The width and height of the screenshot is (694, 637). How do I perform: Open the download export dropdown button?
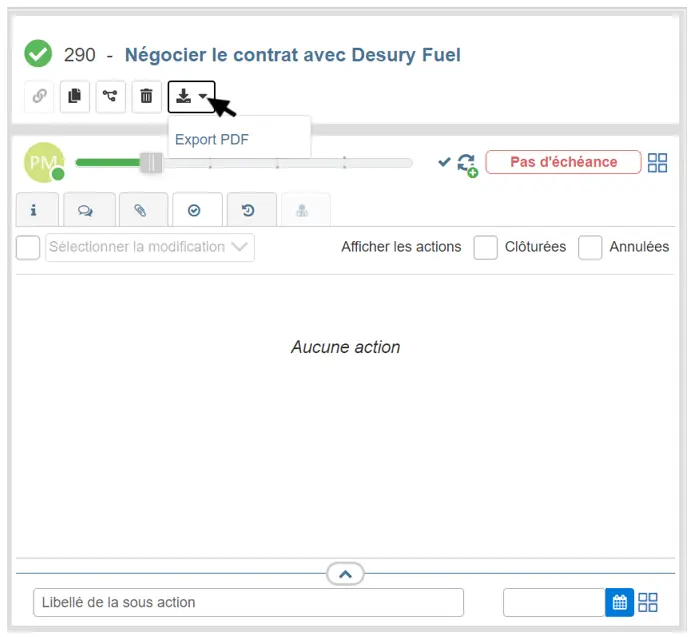191,96
